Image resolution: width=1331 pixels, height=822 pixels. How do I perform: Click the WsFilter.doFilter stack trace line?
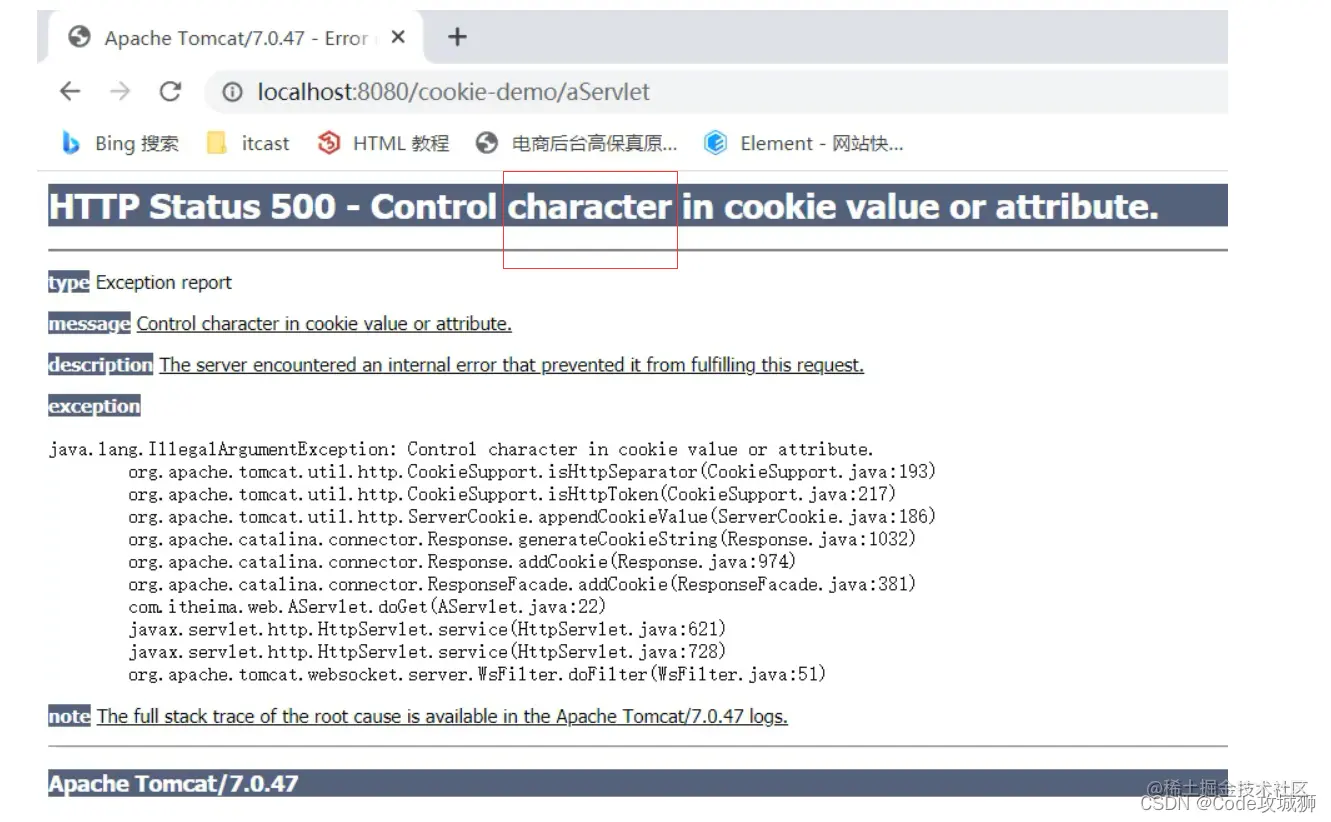(x=477, y=674)
